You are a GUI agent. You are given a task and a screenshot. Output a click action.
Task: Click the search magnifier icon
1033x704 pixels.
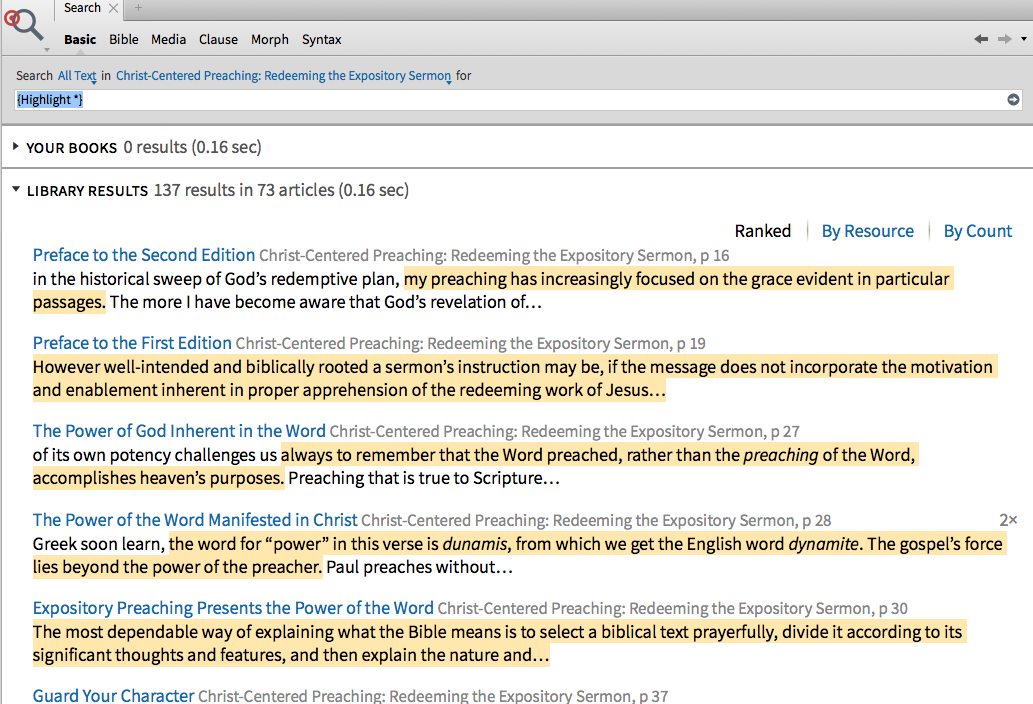(x=23, y=24)
